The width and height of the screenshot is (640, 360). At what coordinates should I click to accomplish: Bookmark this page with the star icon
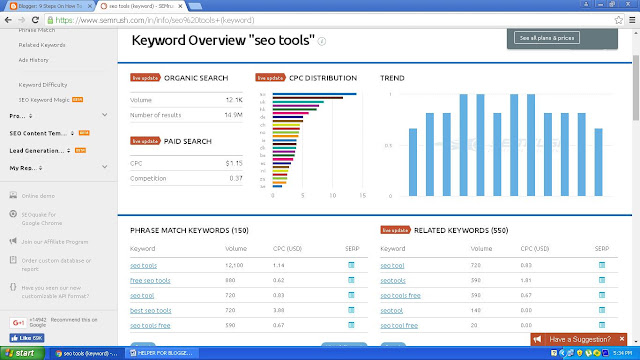pyautogui.click(x=619, y=20)
